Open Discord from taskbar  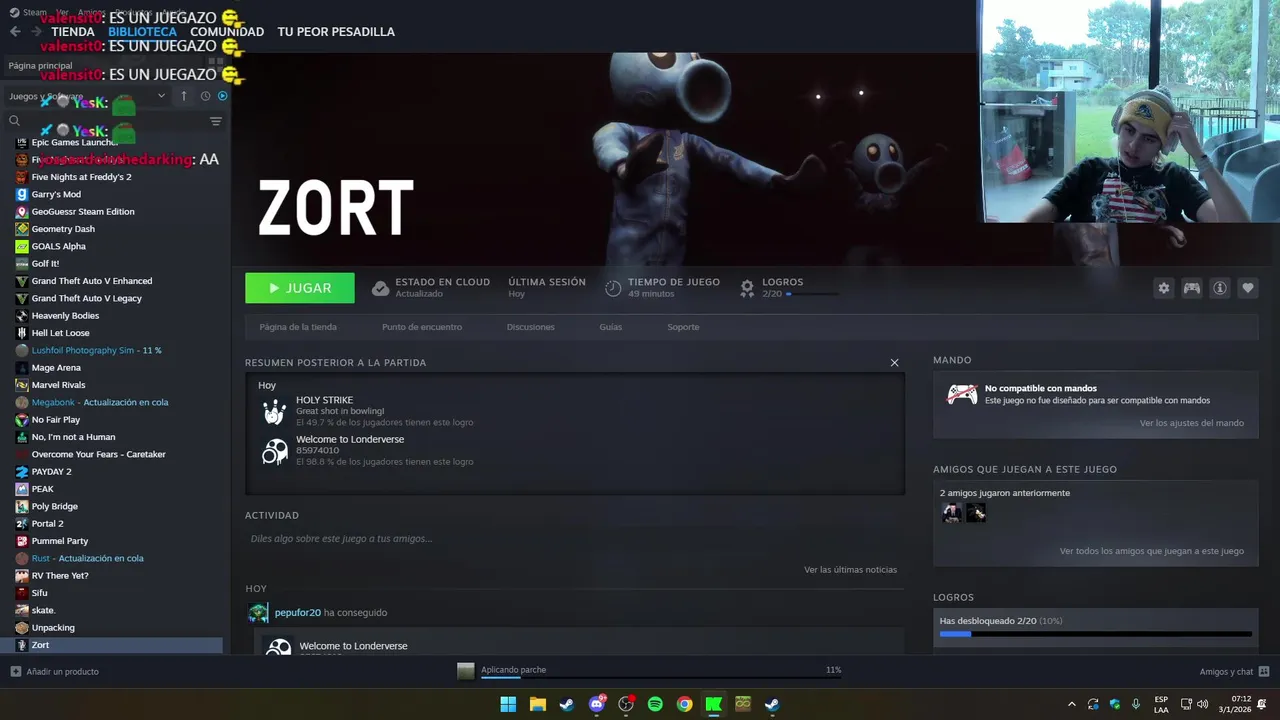pos(597,704)
